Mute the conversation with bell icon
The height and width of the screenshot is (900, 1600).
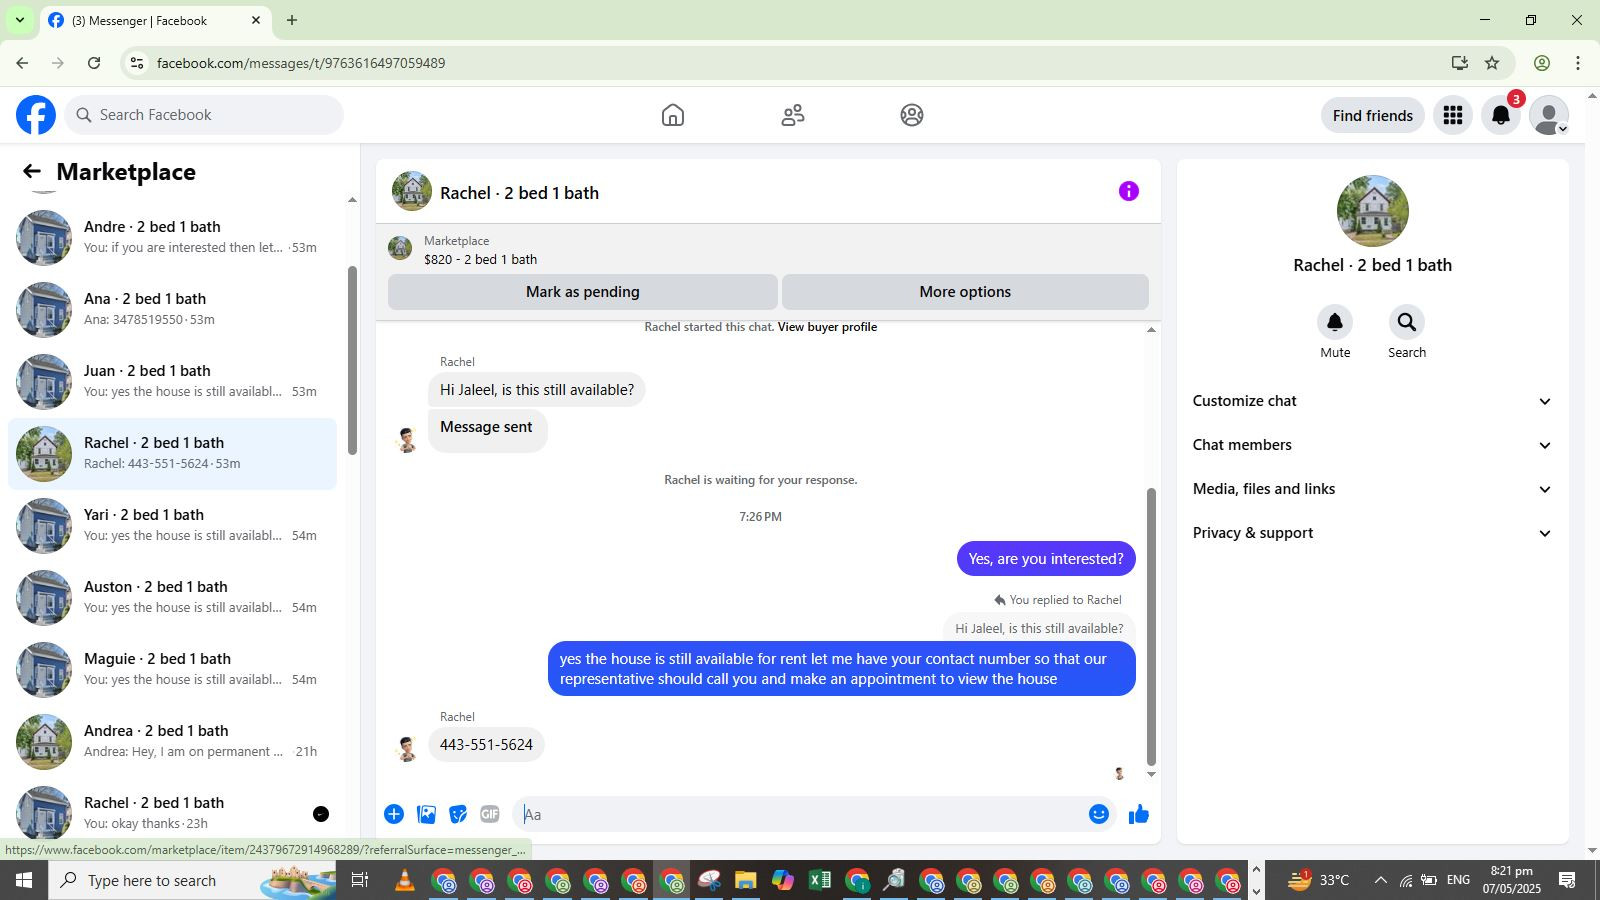(x=1335, y=322)
